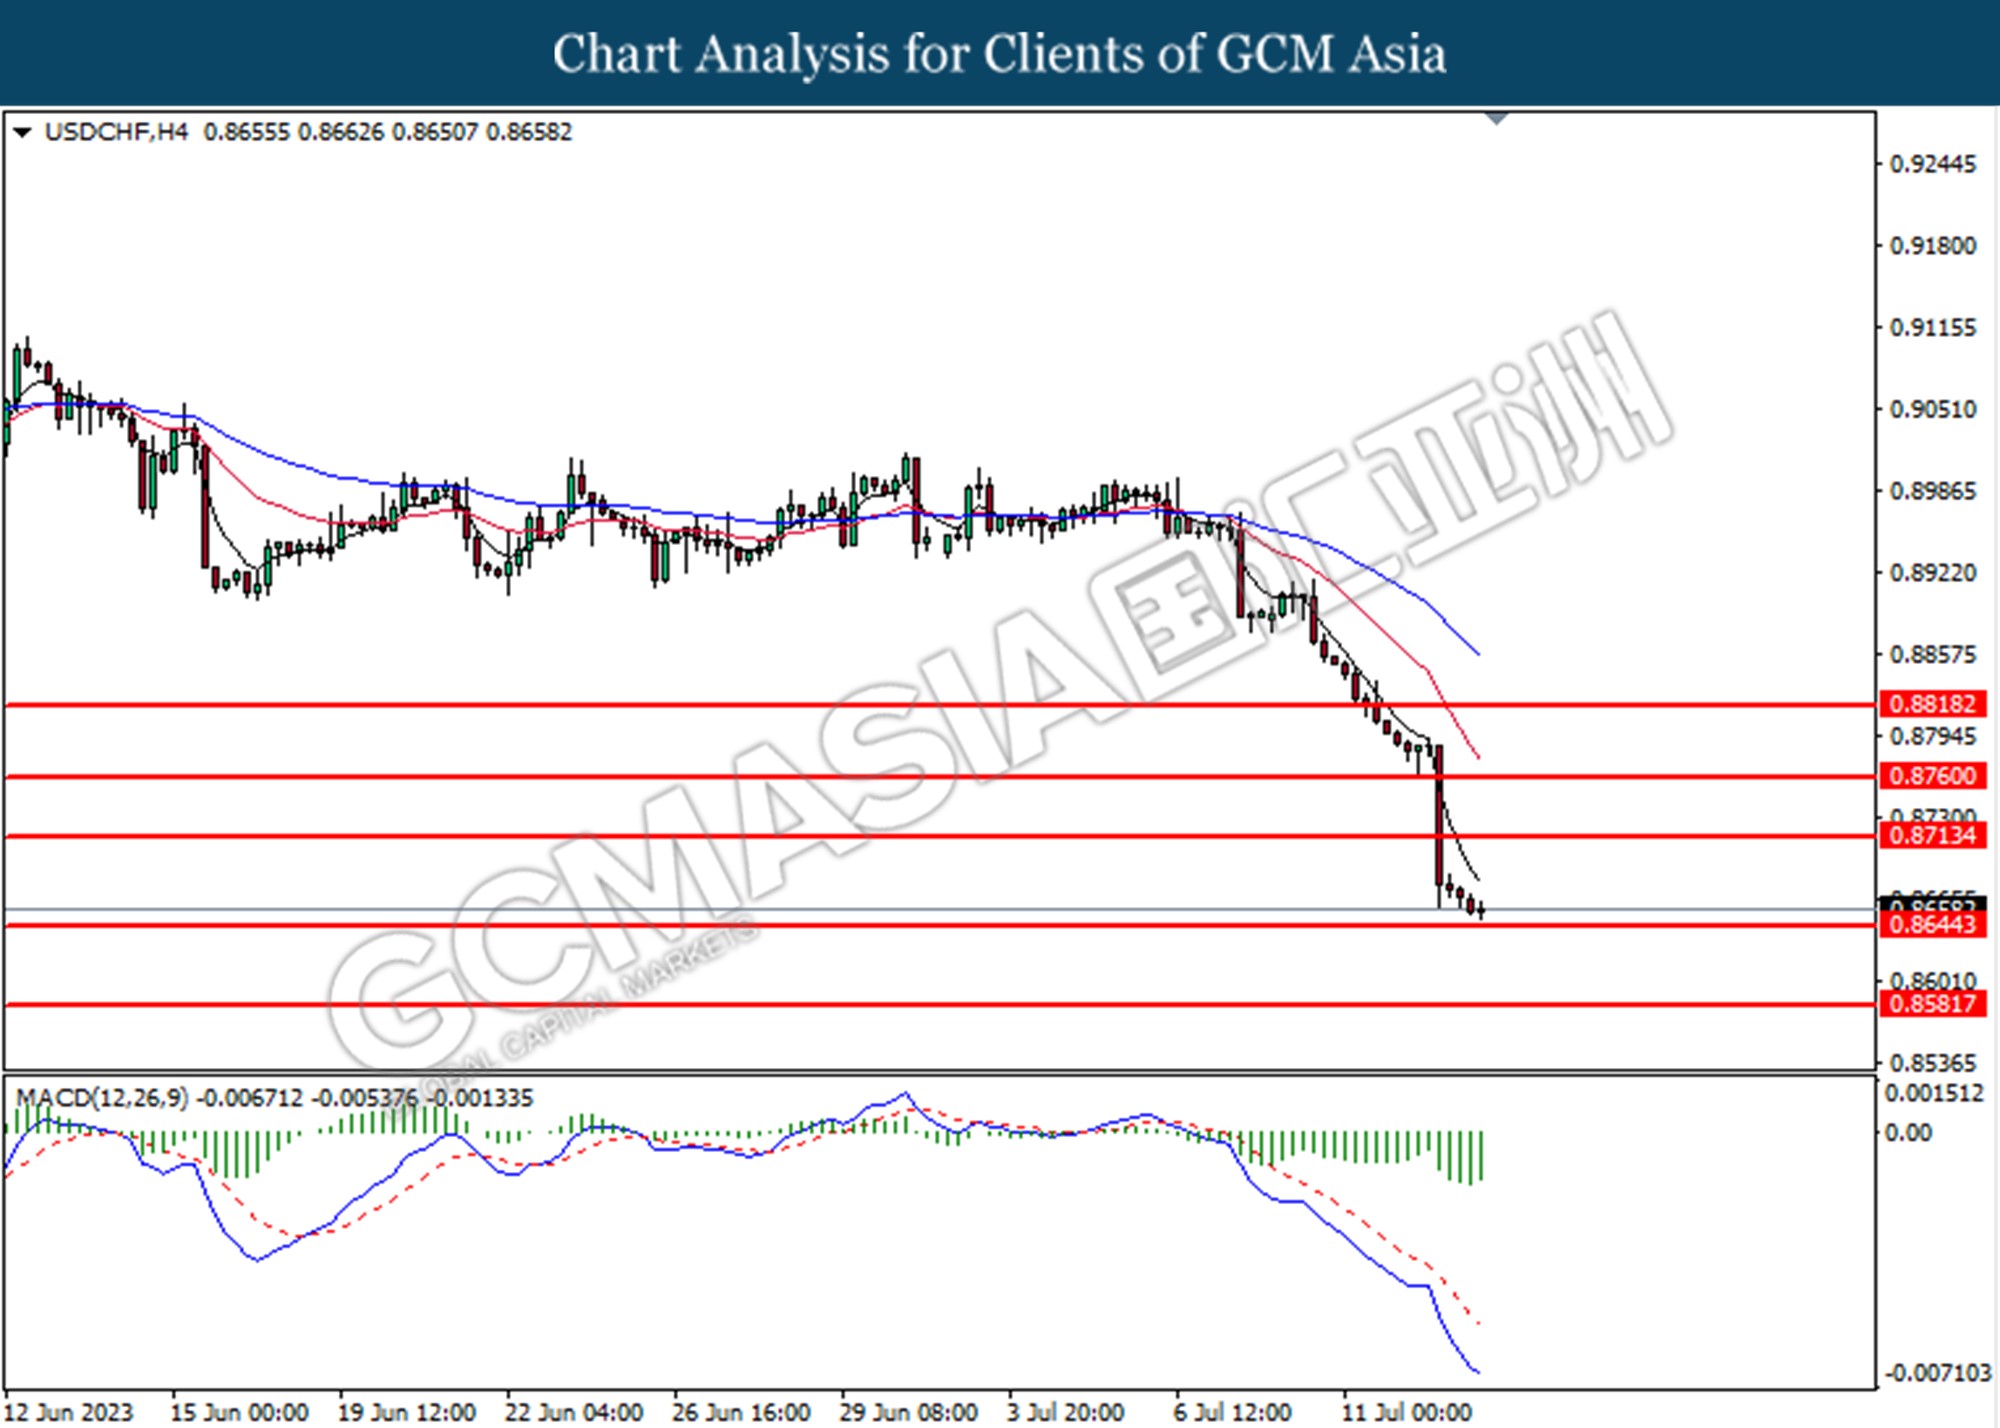
Task: Select the 0.86443 support level label
Action: (x=1933, y=924)
